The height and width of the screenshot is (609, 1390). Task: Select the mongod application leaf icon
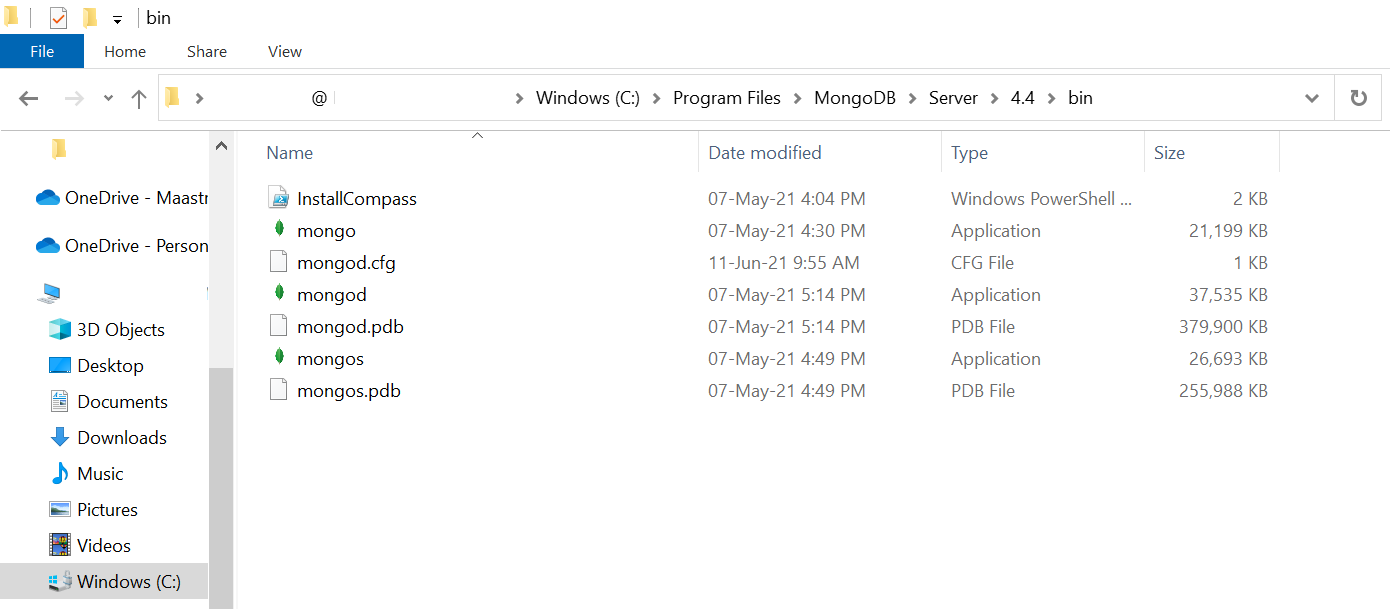[279, 294]
